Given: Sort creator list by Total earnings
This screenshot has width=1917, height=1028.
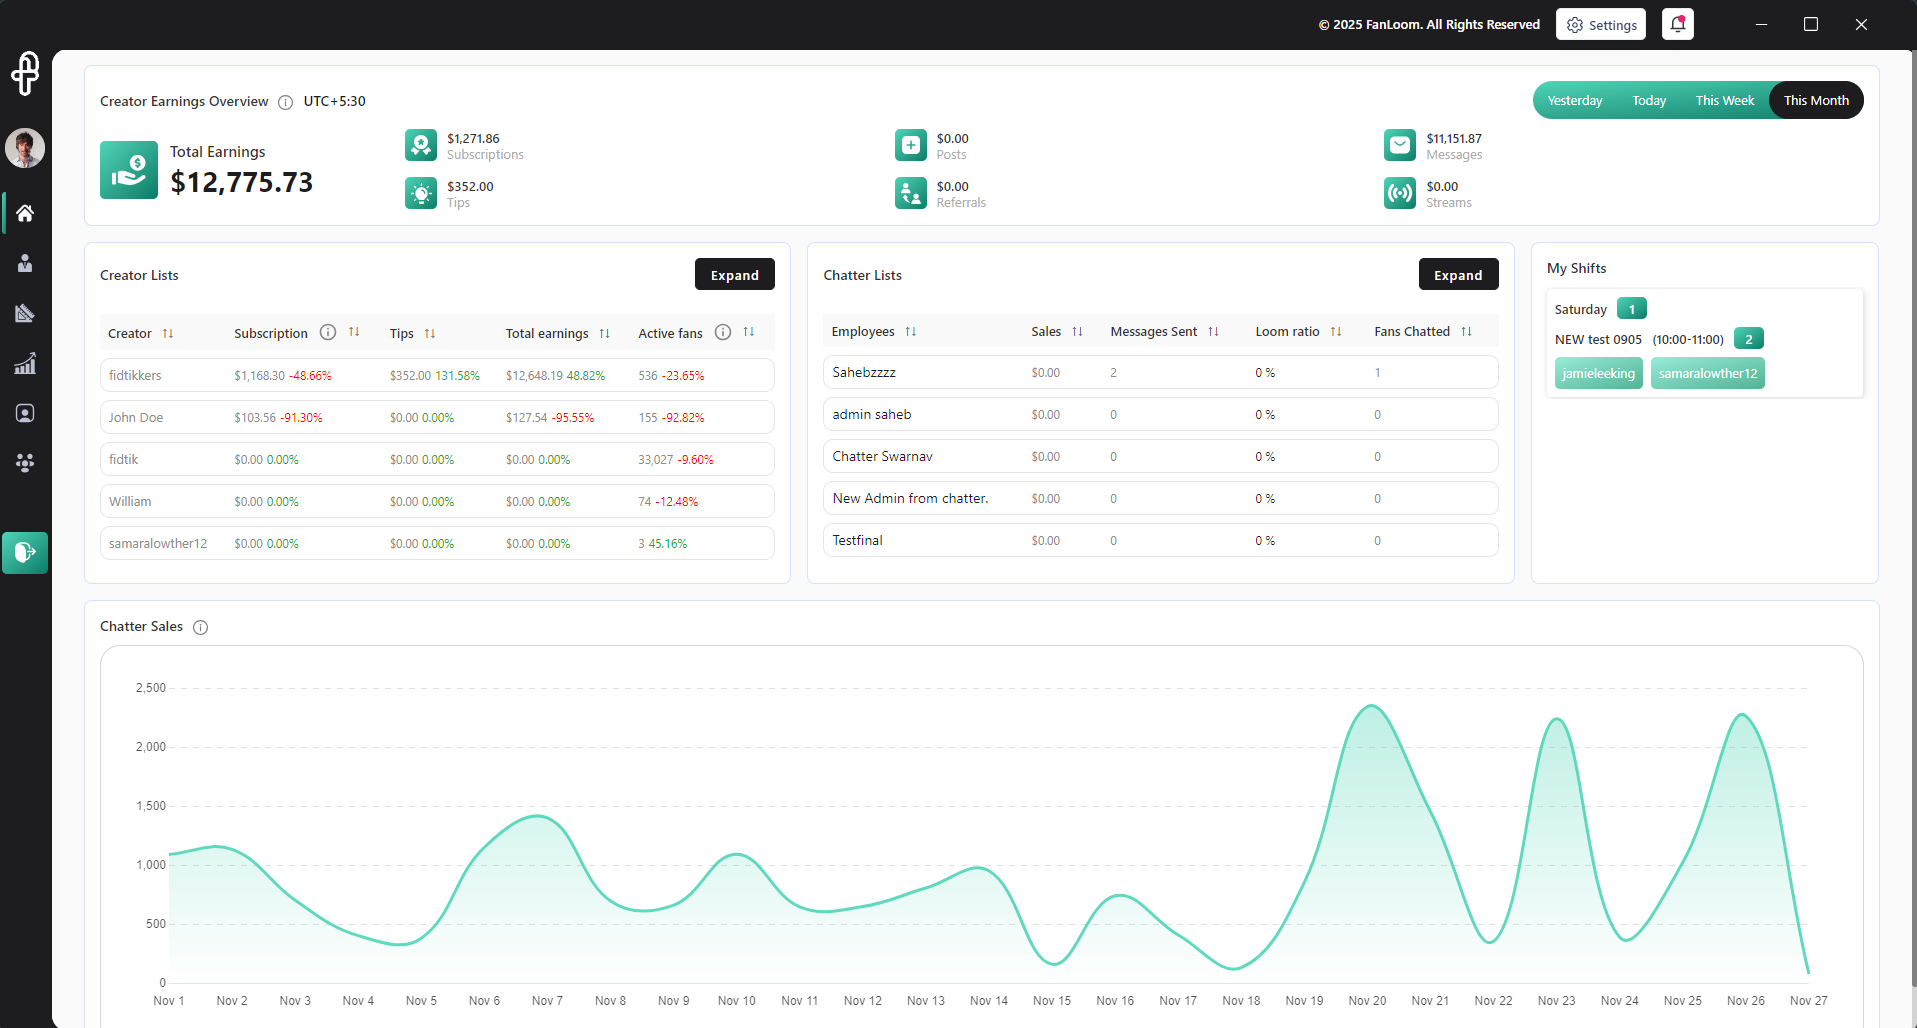Looking at the screenshot, I should pos(604,333).
